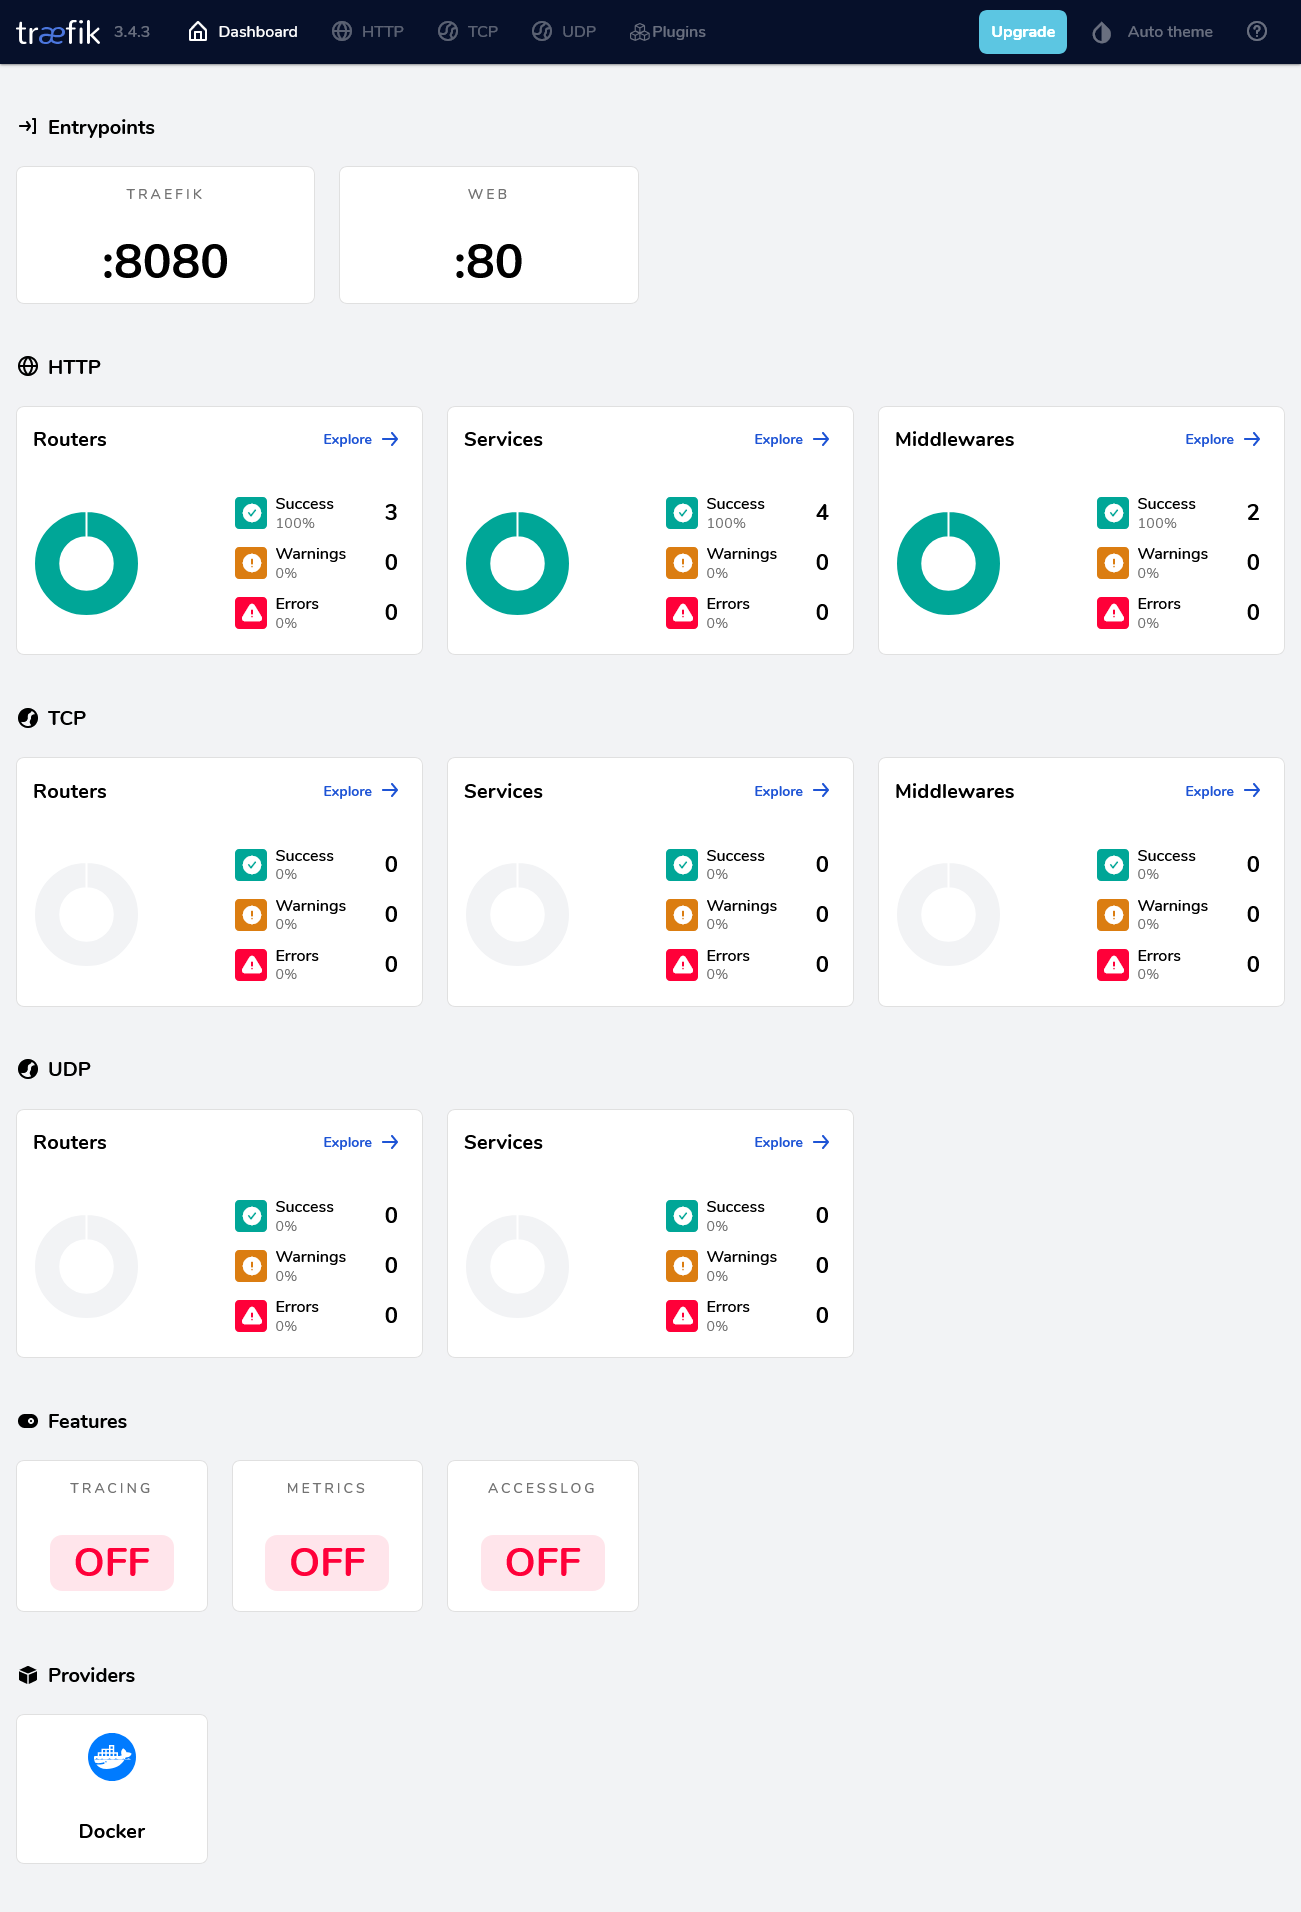Click the Tracing OFF badge
Screen dimensions: 1301x1912
click(x=112, y=1562)
